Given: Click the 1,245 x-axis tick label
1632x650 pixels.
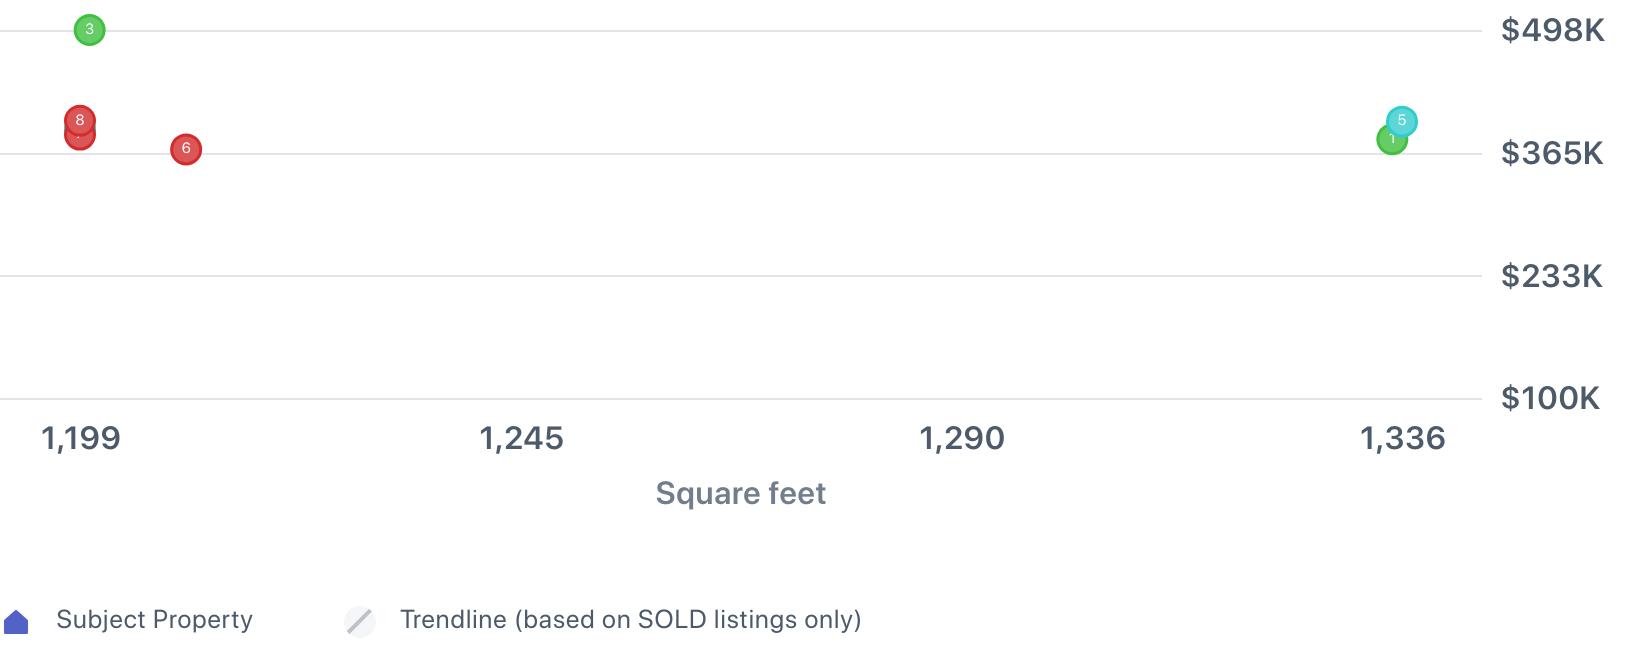Looking at the screenshot, I should (x=521, y=438).
